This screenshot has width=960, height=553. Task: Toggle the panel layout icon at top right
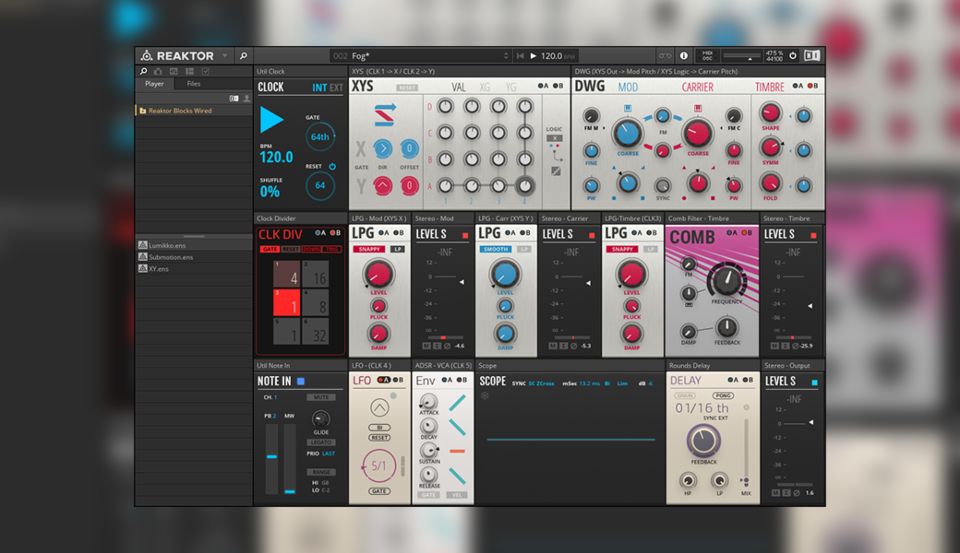(x=812, y=56)
